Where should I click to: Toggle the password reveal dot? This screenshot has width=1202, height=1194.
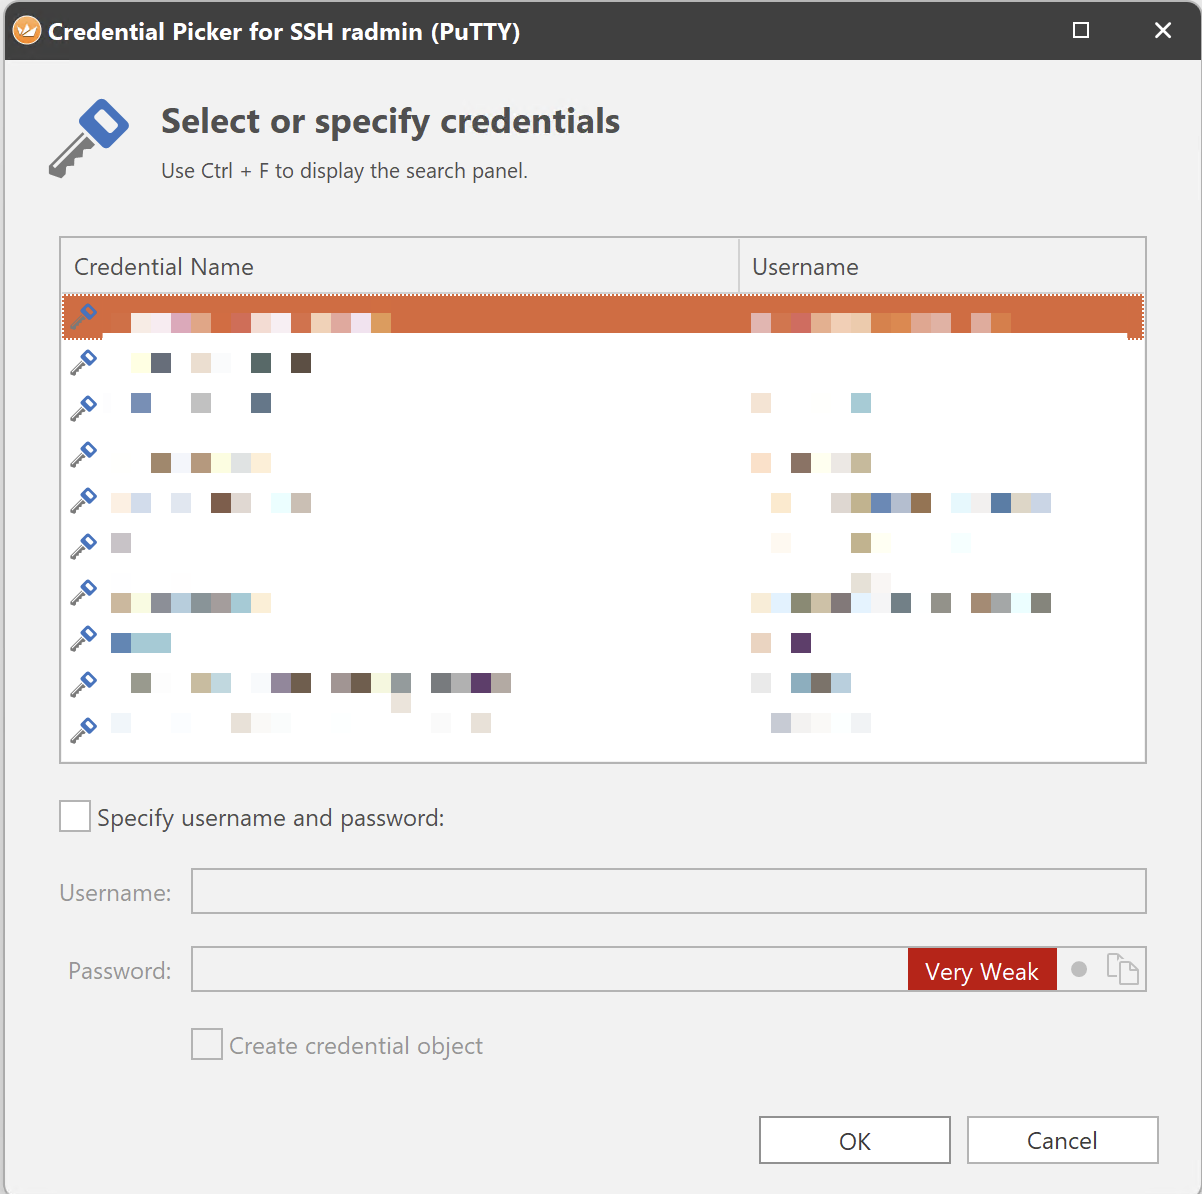click(x=1079, y=969)
